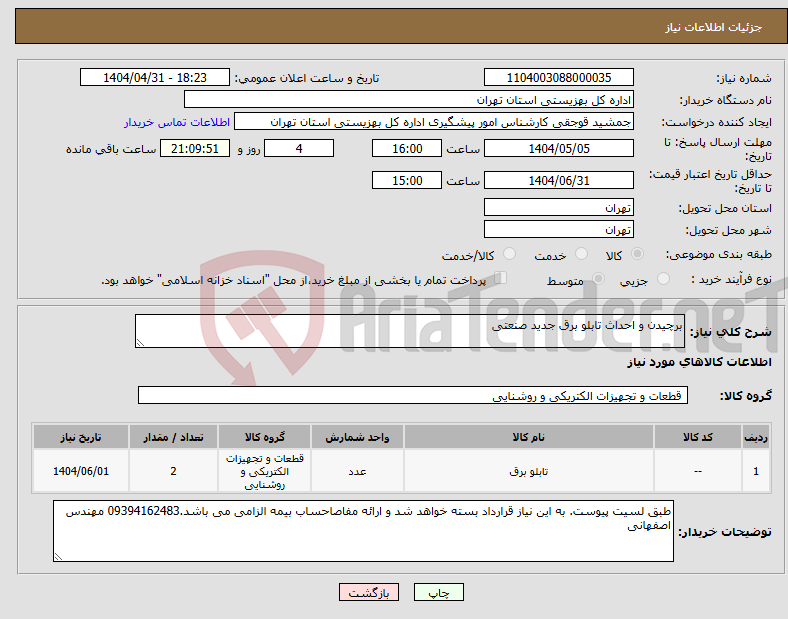Click the row number cell 1
The image size is (788, 619).
(x=756, y=471)
